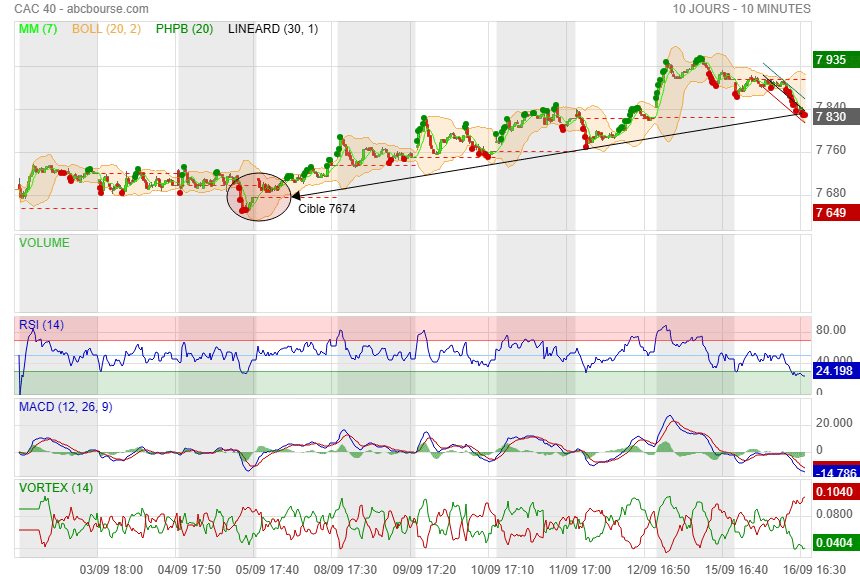
Task: Click the red 7 649 price tag
Action: tap(833, 212)
